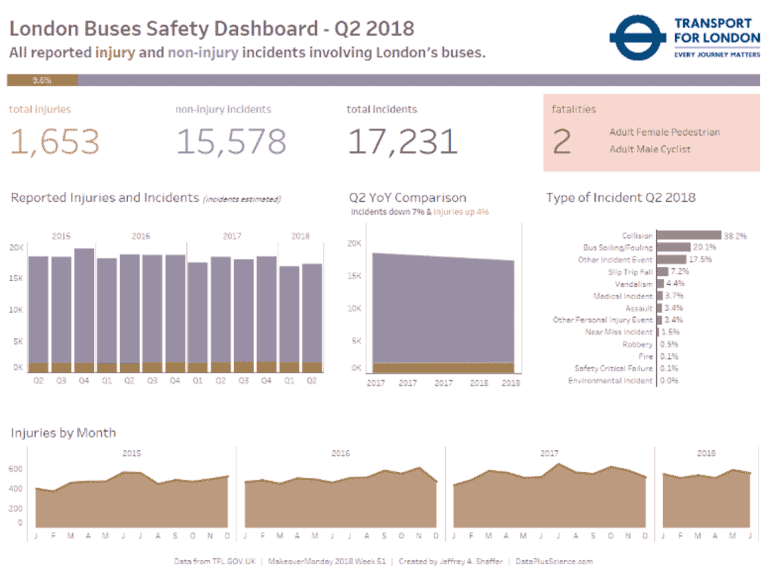Open the DataPlusScience.com footer link

tap(554, 561)
